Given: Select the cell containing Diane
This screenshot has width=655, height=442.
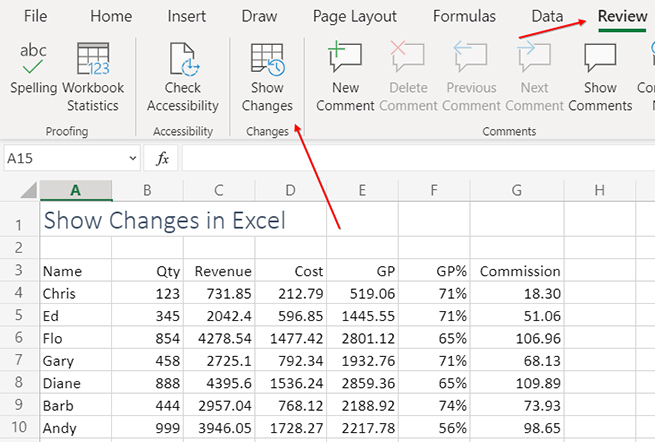Looking at the screenshot, I should (x=76, y=383).
